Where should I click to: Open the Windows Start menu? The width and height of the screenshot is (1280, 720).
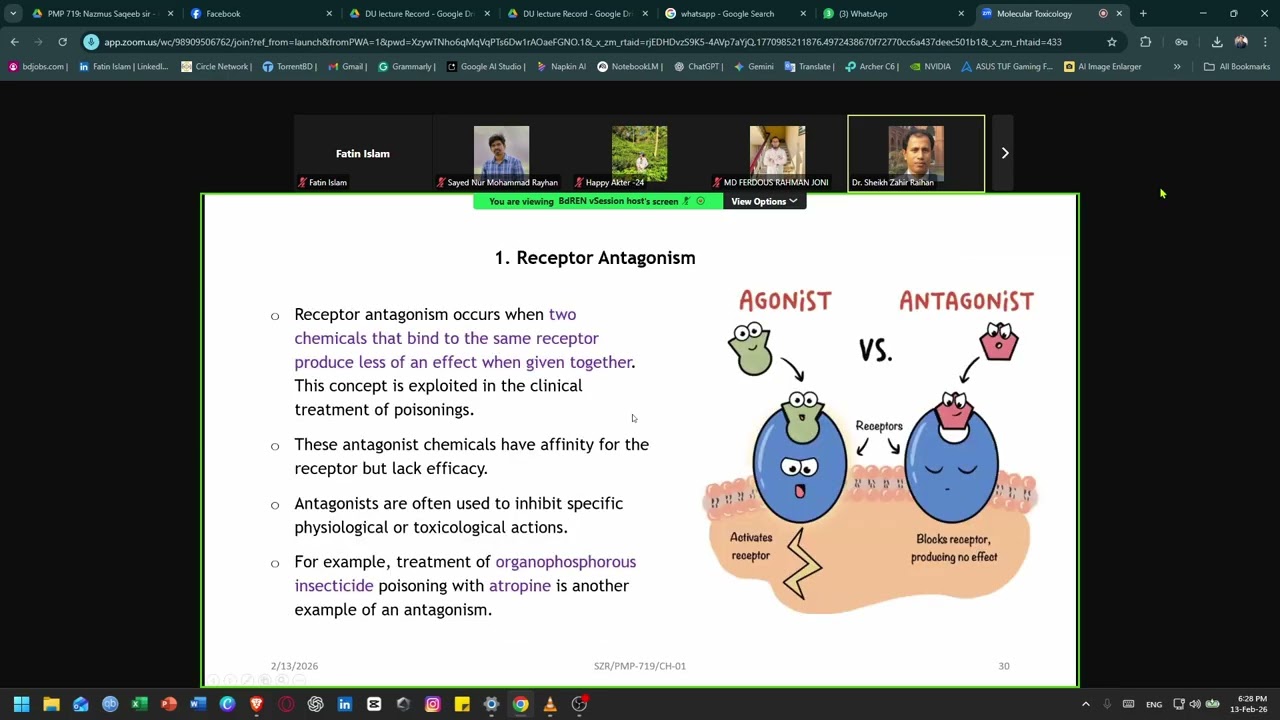(x=21, y=704)
